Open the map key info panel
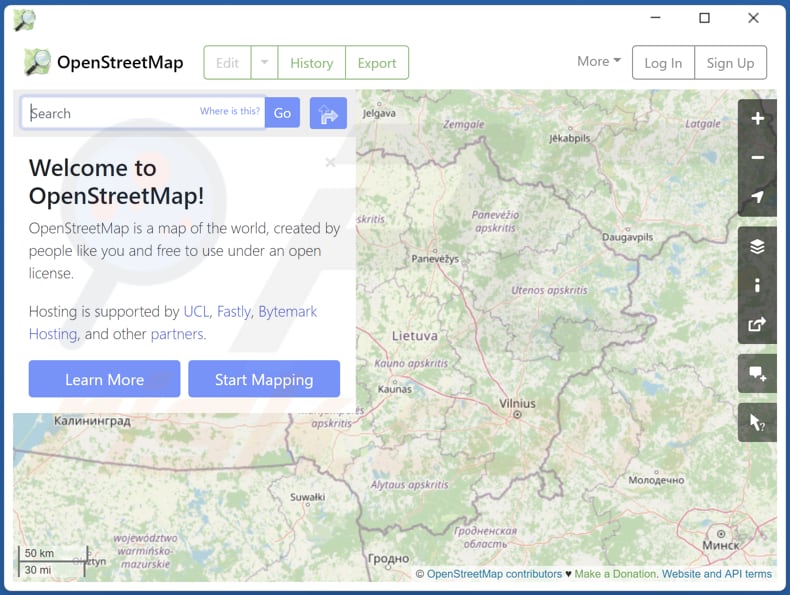This screenshot has height=595, width=790. [x=757, y=285]
